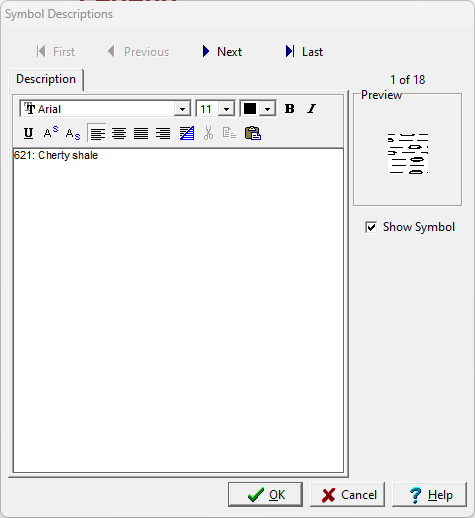Click the blue striped fill icon

(187, 133)
